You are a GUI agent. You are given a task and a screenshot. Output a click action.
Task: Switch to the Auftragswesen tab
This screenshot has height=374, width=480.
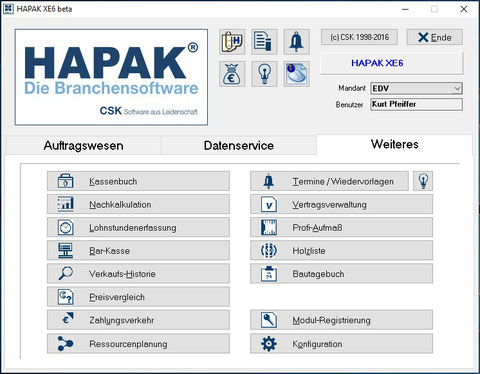tap(84, 146)
